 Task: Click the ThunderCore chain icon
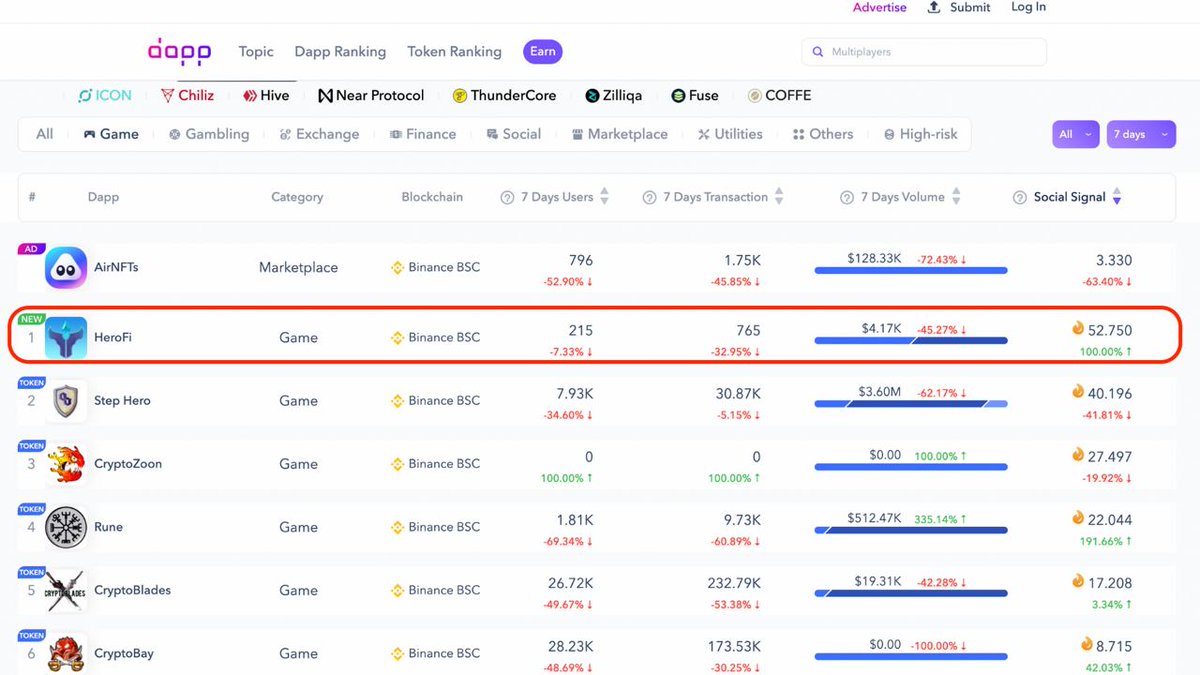pyautogui.click(x=460, y=96)
